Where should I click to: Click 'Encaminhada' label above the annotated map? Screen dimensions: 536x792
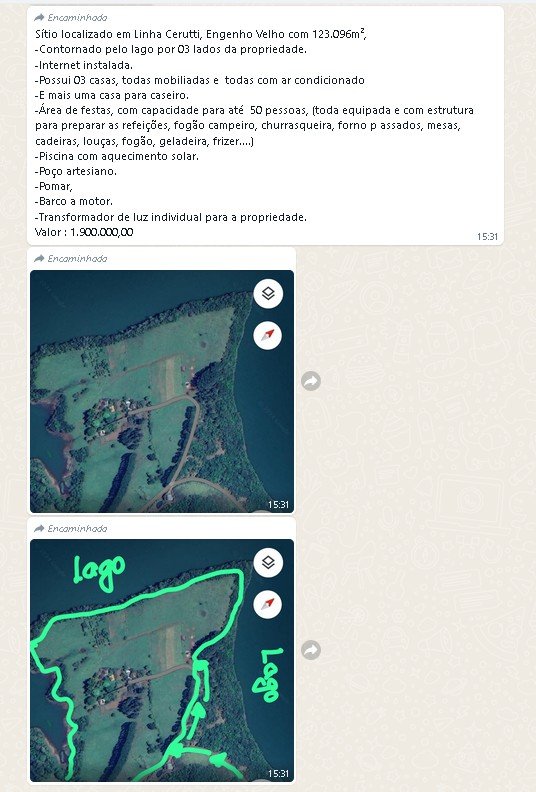pos(77,528)
